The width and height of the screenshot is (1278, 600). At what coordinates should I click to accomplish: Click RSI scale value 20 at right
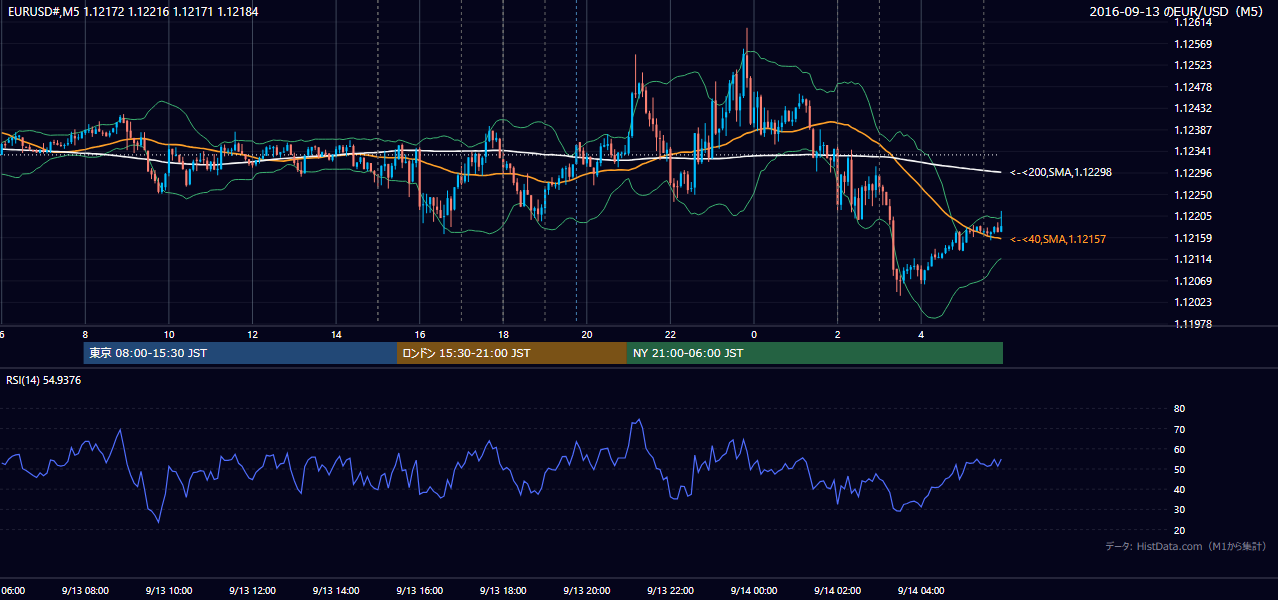point(1180,530)
